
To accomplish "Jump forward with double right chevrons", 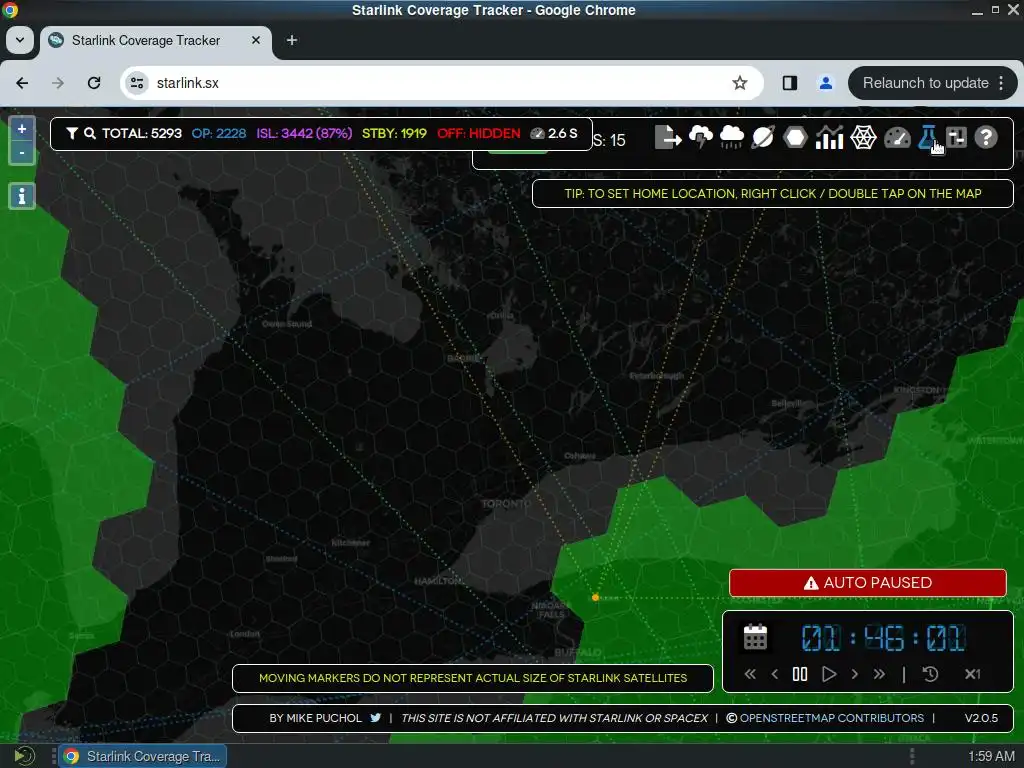I will click(x=879, y=674).
